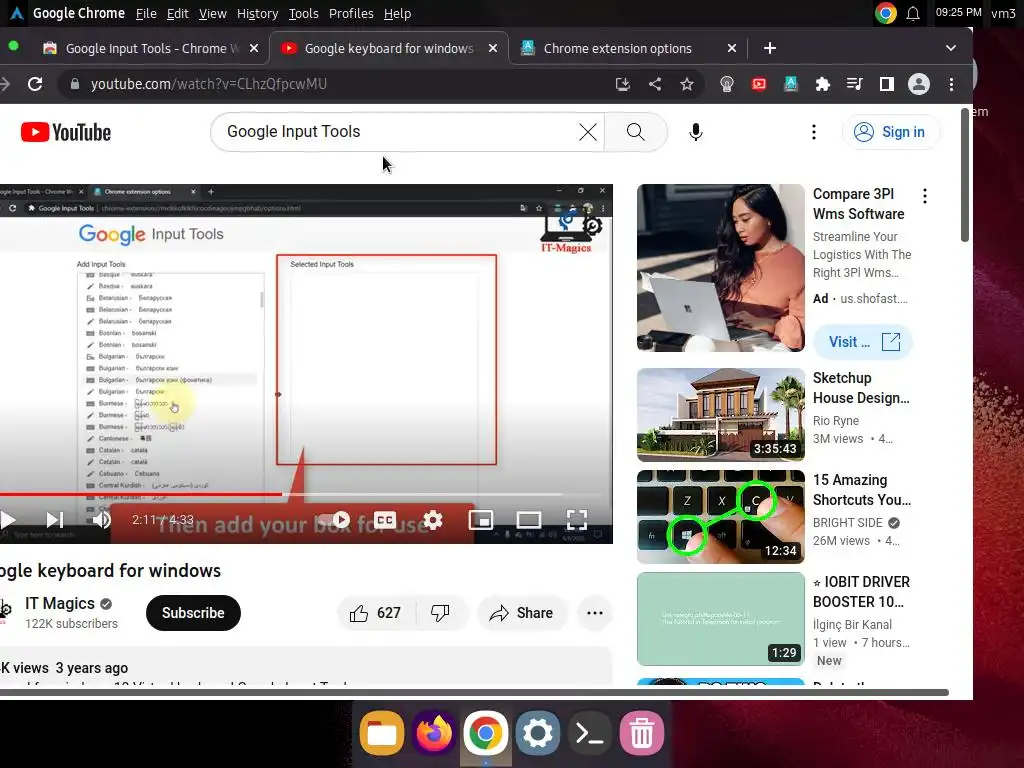Skip to the next video
1024x768 pixels.
[x=55, y=520]
